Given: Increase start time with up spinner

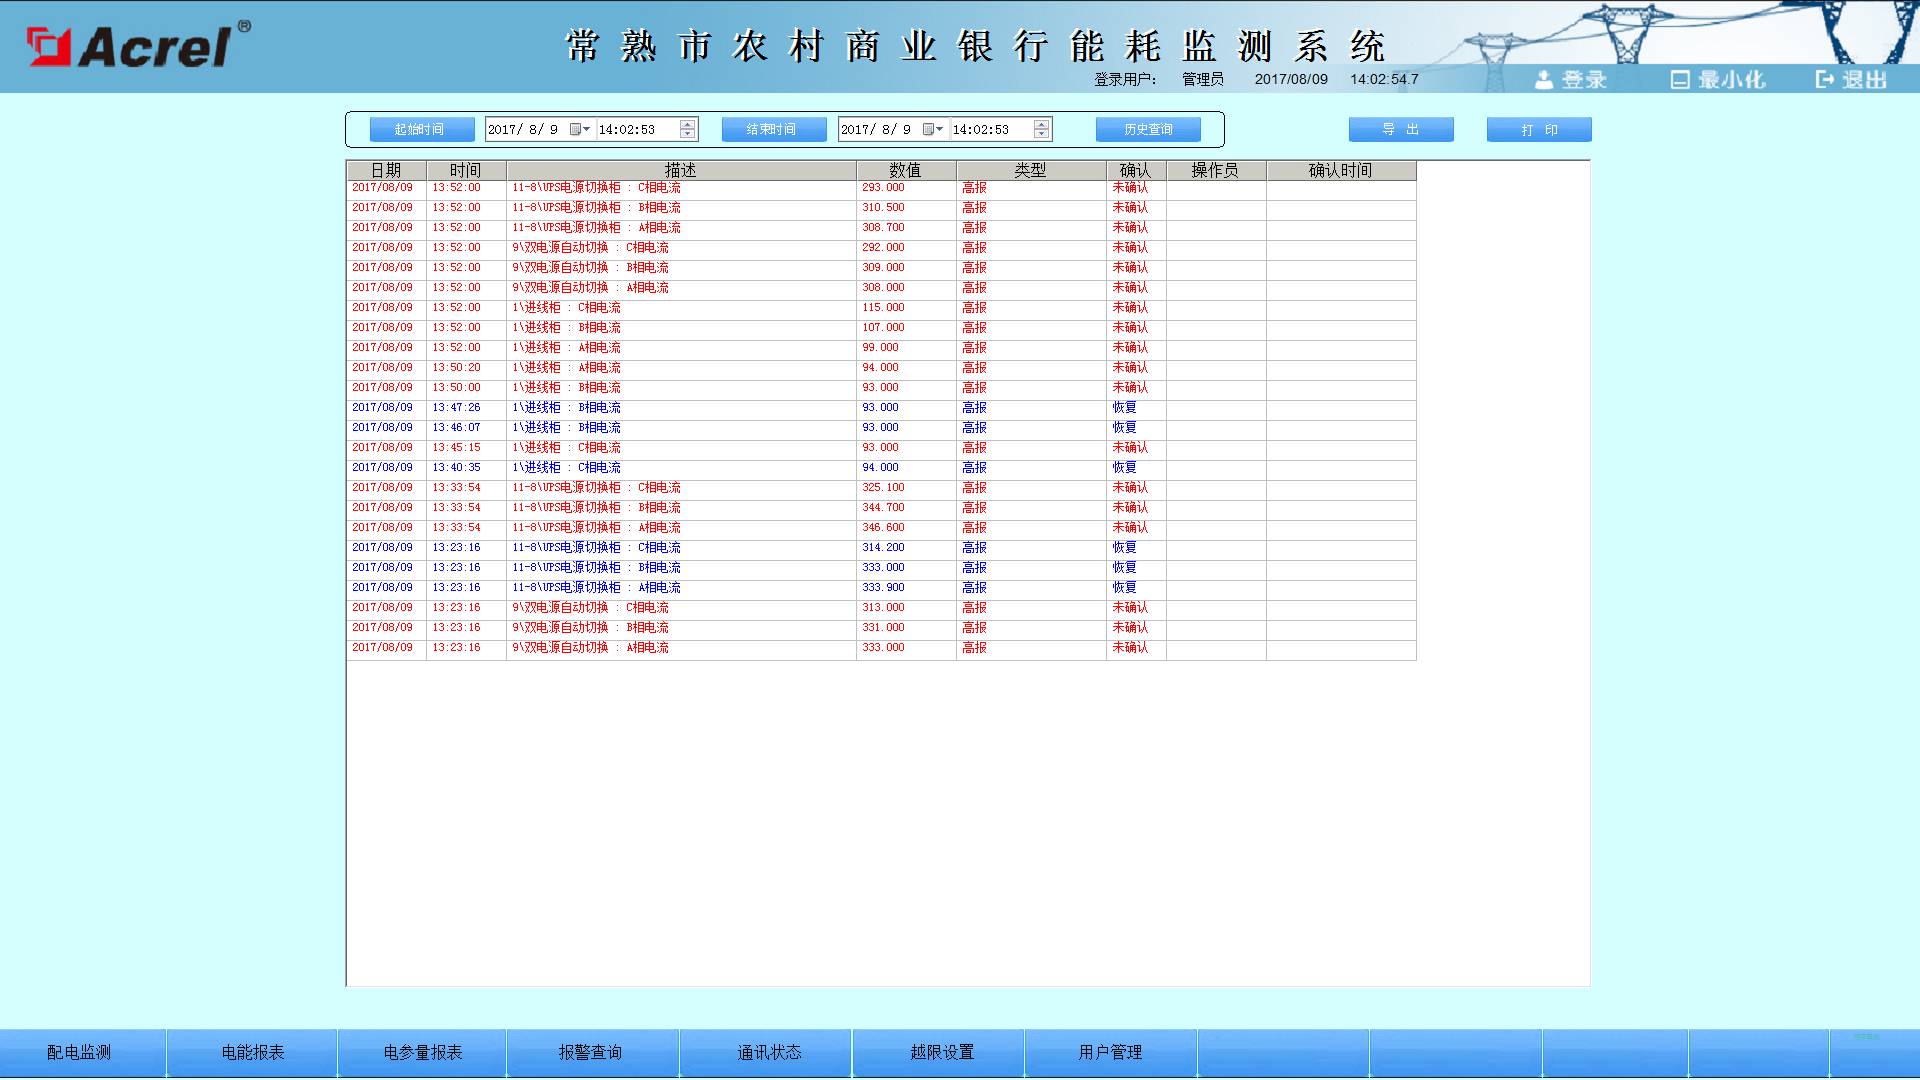Looking at the screenshot, I should pos(687,124).
